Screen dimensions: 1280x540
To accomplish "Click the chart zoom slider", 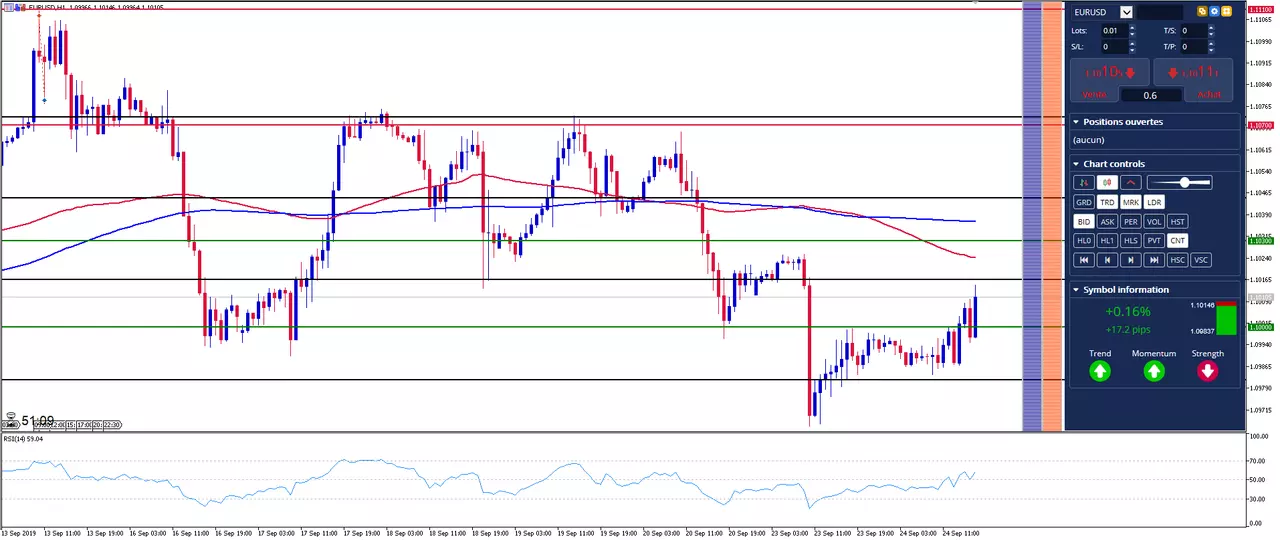I will point(1180,183).
